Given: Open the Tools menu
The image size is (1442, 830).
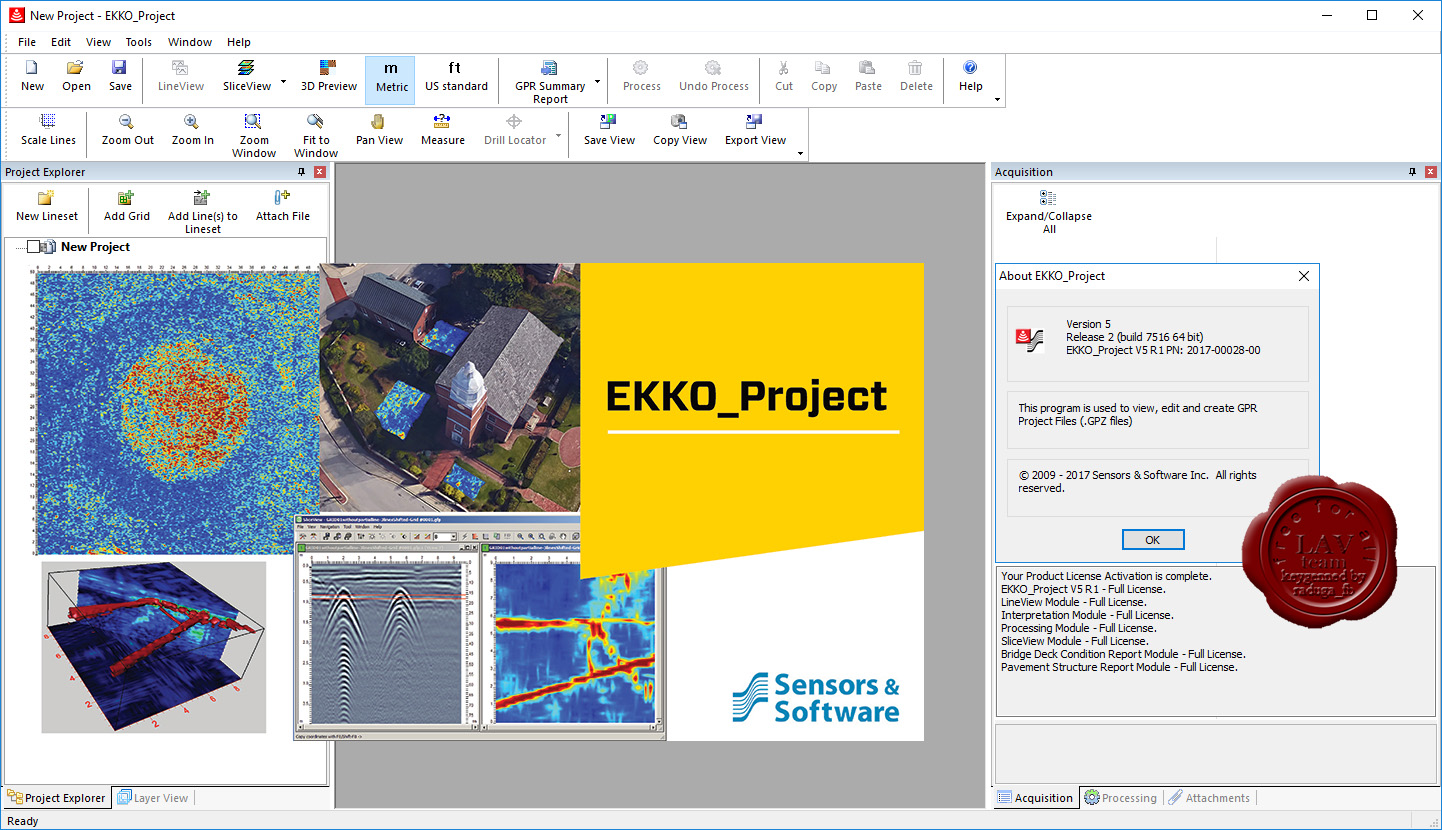Looking at the screenshot, I should click(x=139, y=42).
